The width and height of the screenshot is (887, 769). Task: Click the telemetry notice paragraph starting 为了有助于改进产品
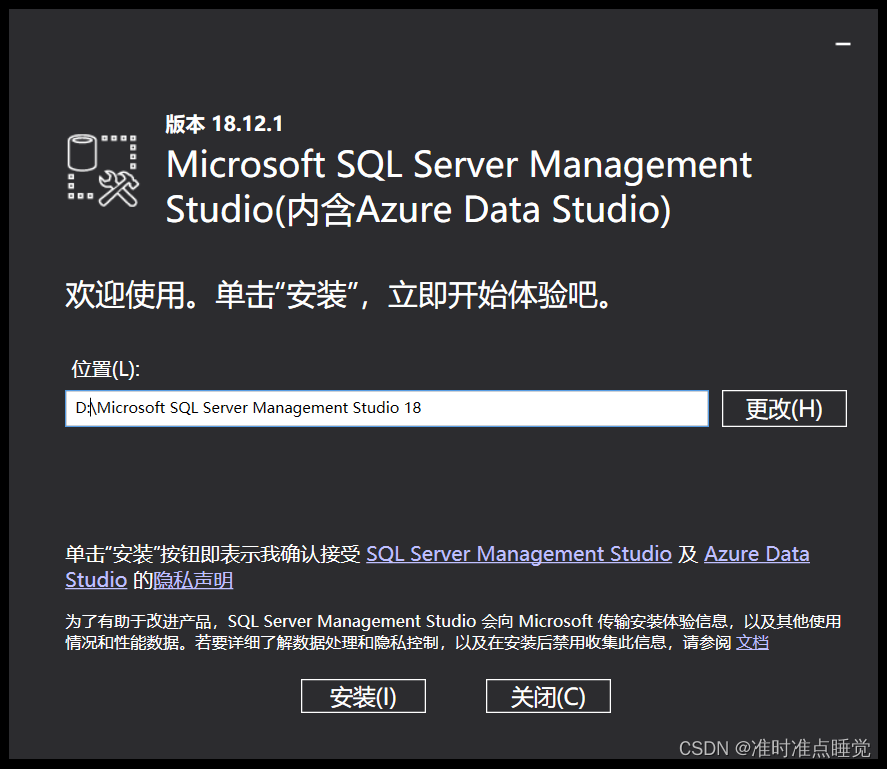tap(450, 632)
